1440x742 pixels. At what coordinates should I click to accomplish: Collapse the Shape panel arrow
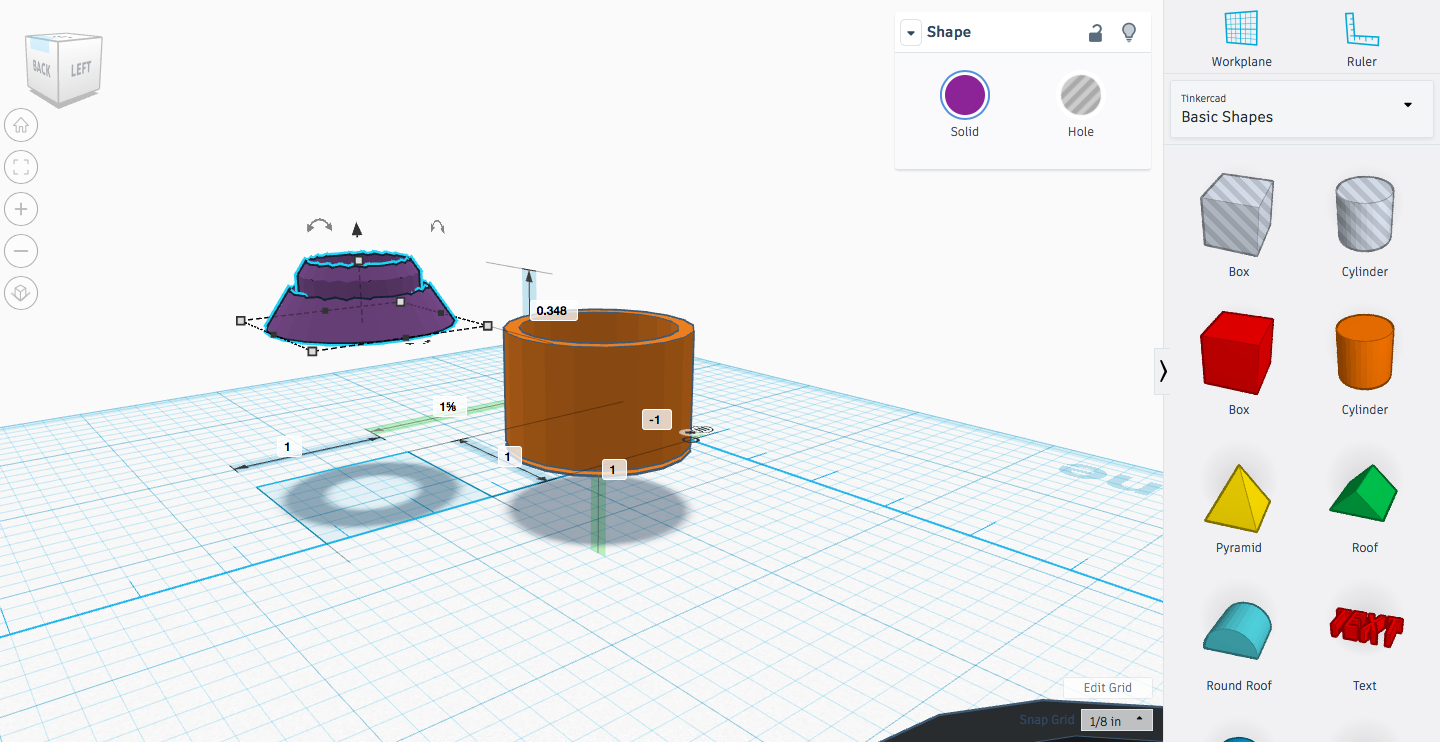pos(910,33)
